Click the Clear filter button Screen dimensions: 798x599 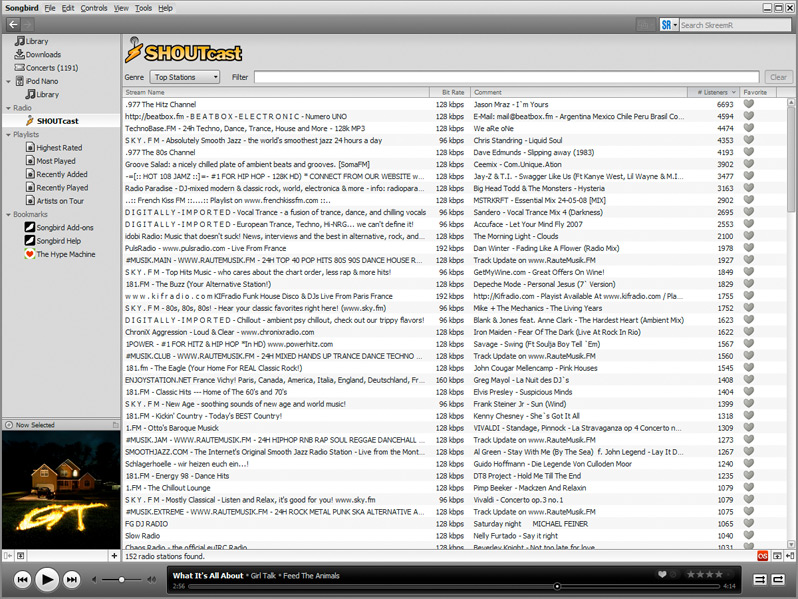coord(778,77)
